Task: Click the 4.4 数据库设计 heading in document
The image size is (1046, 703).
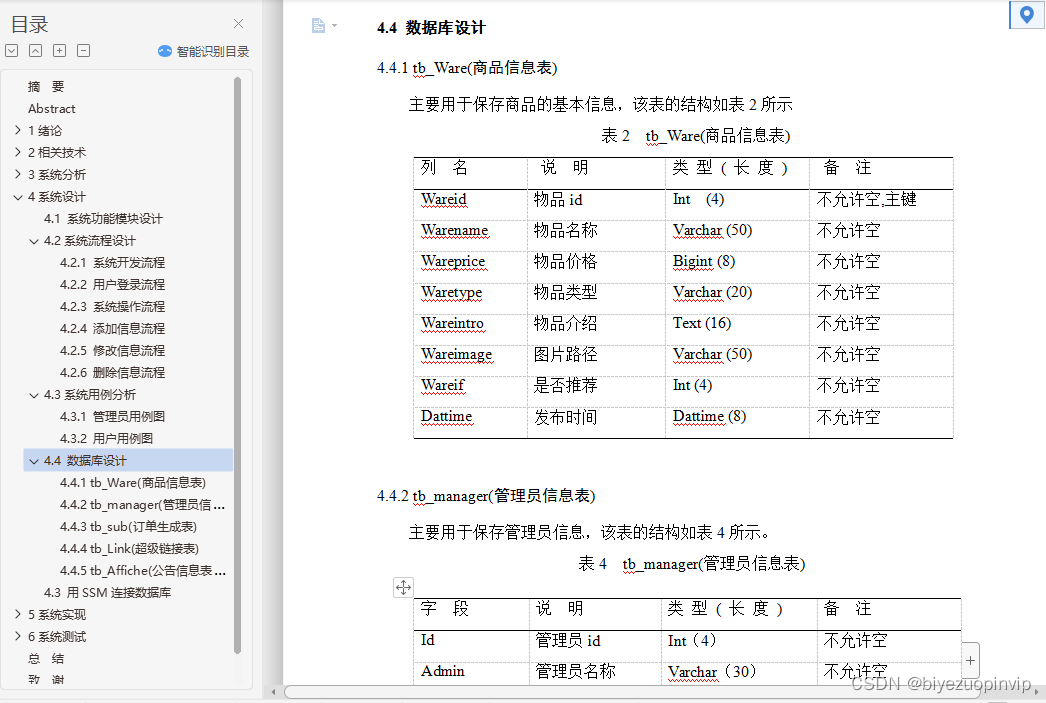Action: (431, 28)
